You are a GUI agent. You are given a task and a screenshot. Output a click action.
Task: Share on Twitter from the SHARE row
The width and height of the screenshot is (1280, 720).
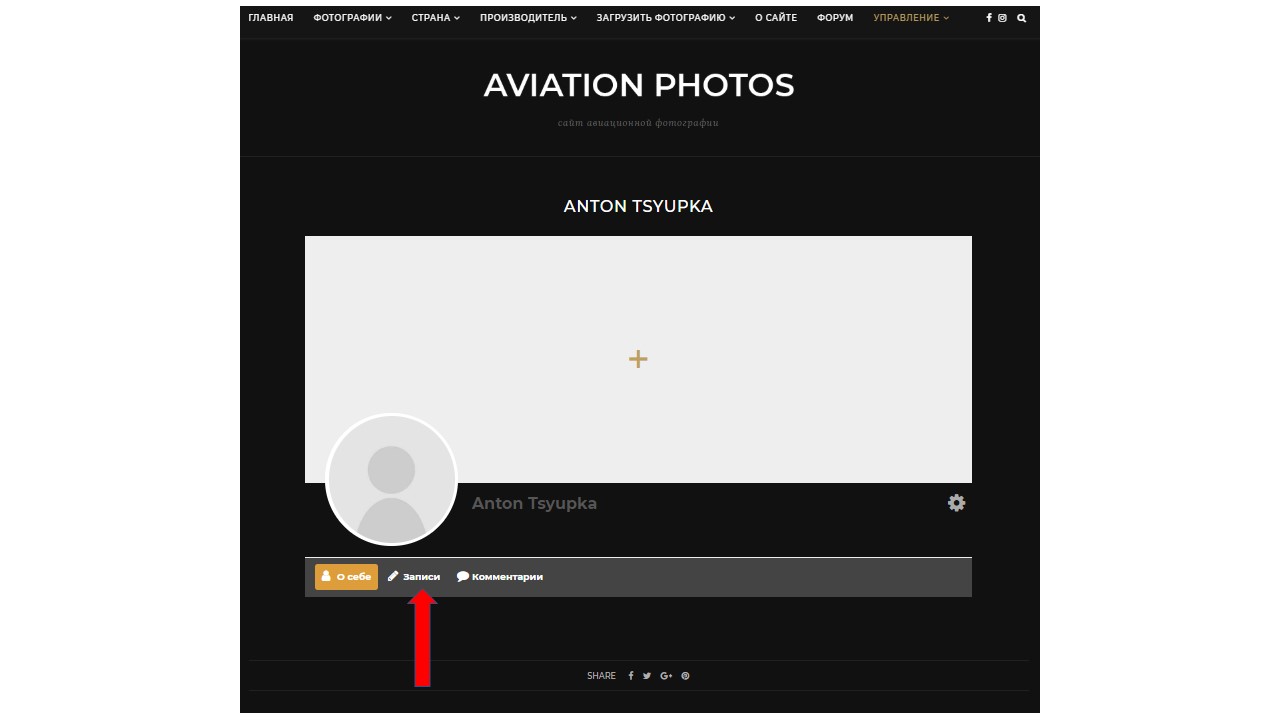click(x=647, y=676)
